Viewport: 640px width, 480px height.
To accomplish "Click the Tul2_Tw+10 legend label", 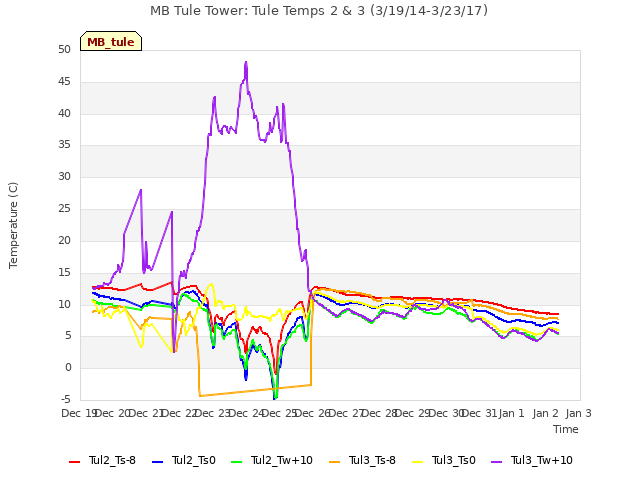I will pos(282,460).
